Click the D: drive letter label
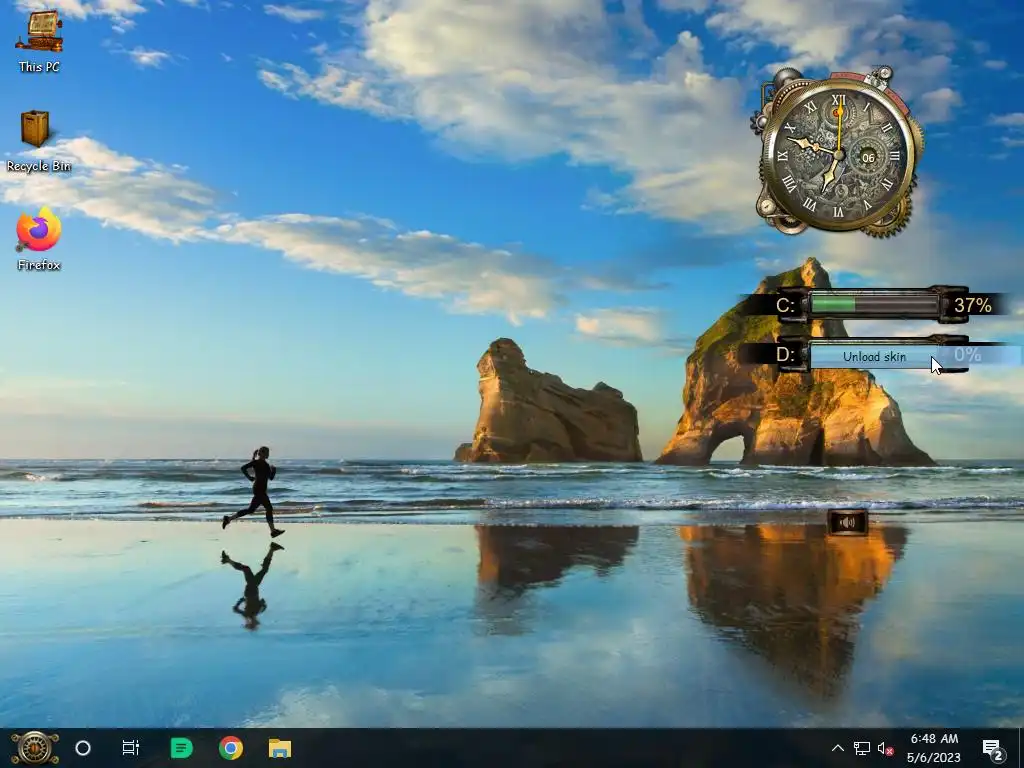This screenshot has height=768, width=1024. (785, 355)
